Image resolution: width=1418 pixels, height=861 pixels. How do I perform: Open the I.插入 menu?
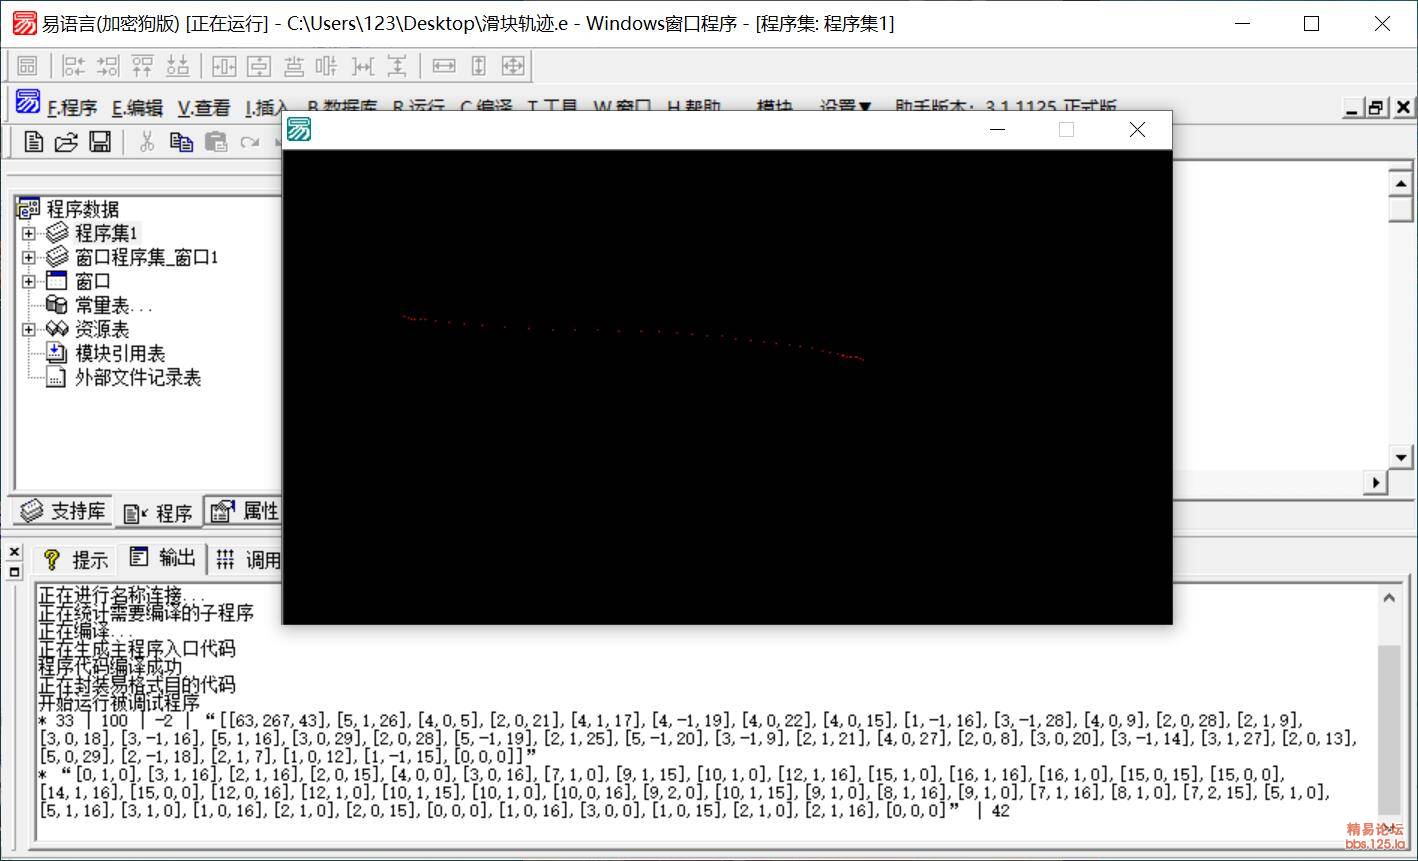click(x=267, y=108)
